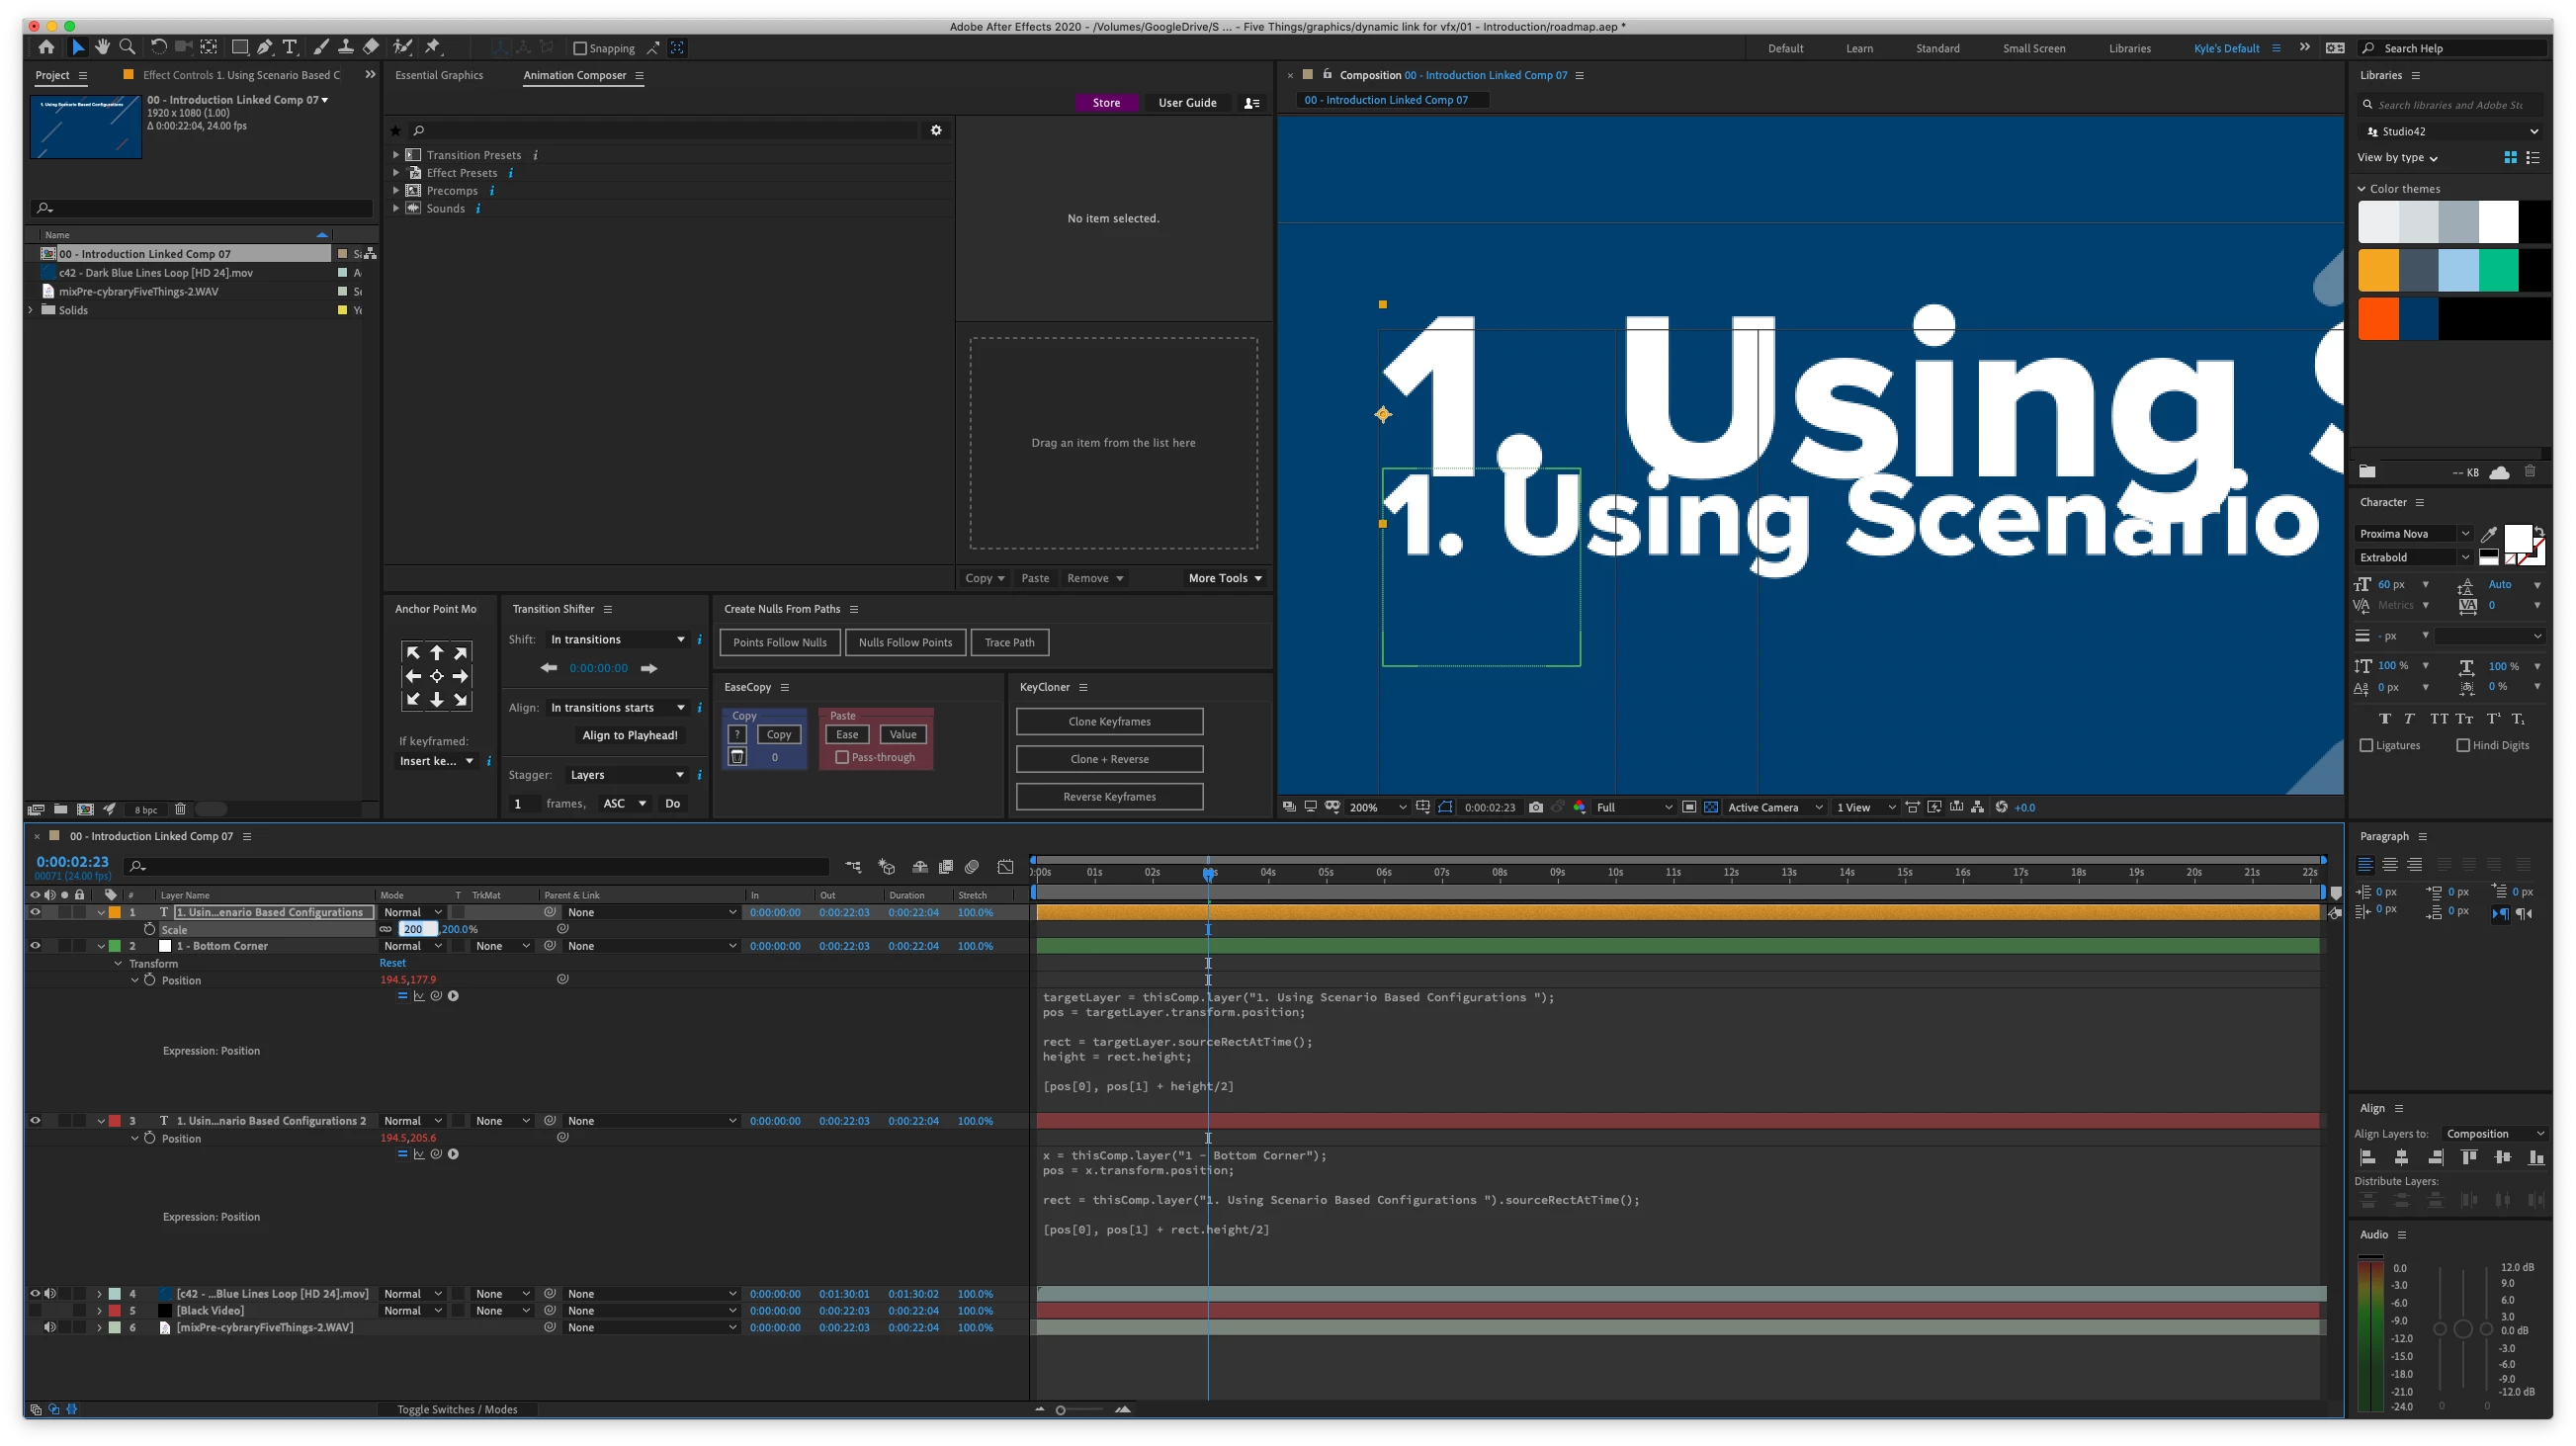Open the Proxima Nova font dropdown
Image resolution: width=2576 pixels, height=1446 pixels.
click(2464, 534)
